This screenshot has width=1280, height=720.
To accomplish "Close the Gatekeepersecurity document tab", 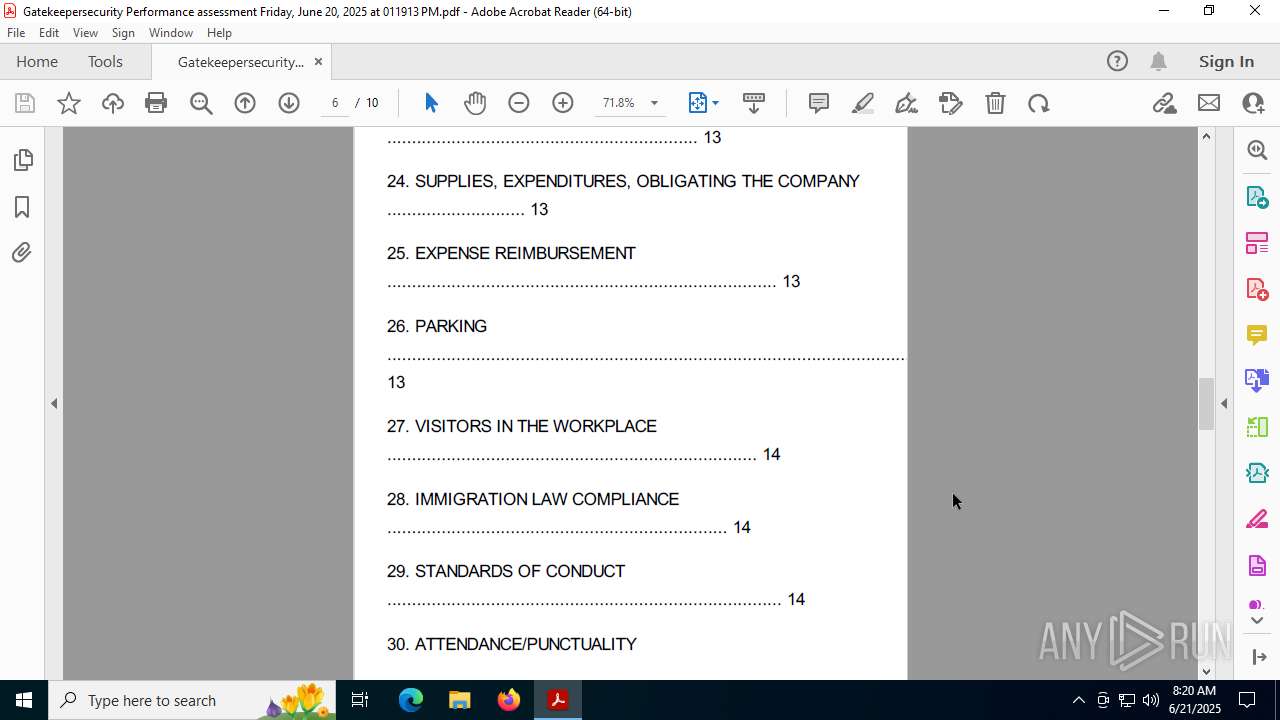I will 318,62.
